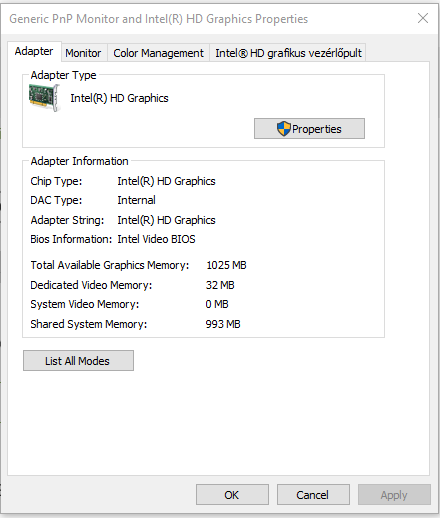Click the Intel(R) HD Graphics adapter name

[x=119, y=98]
